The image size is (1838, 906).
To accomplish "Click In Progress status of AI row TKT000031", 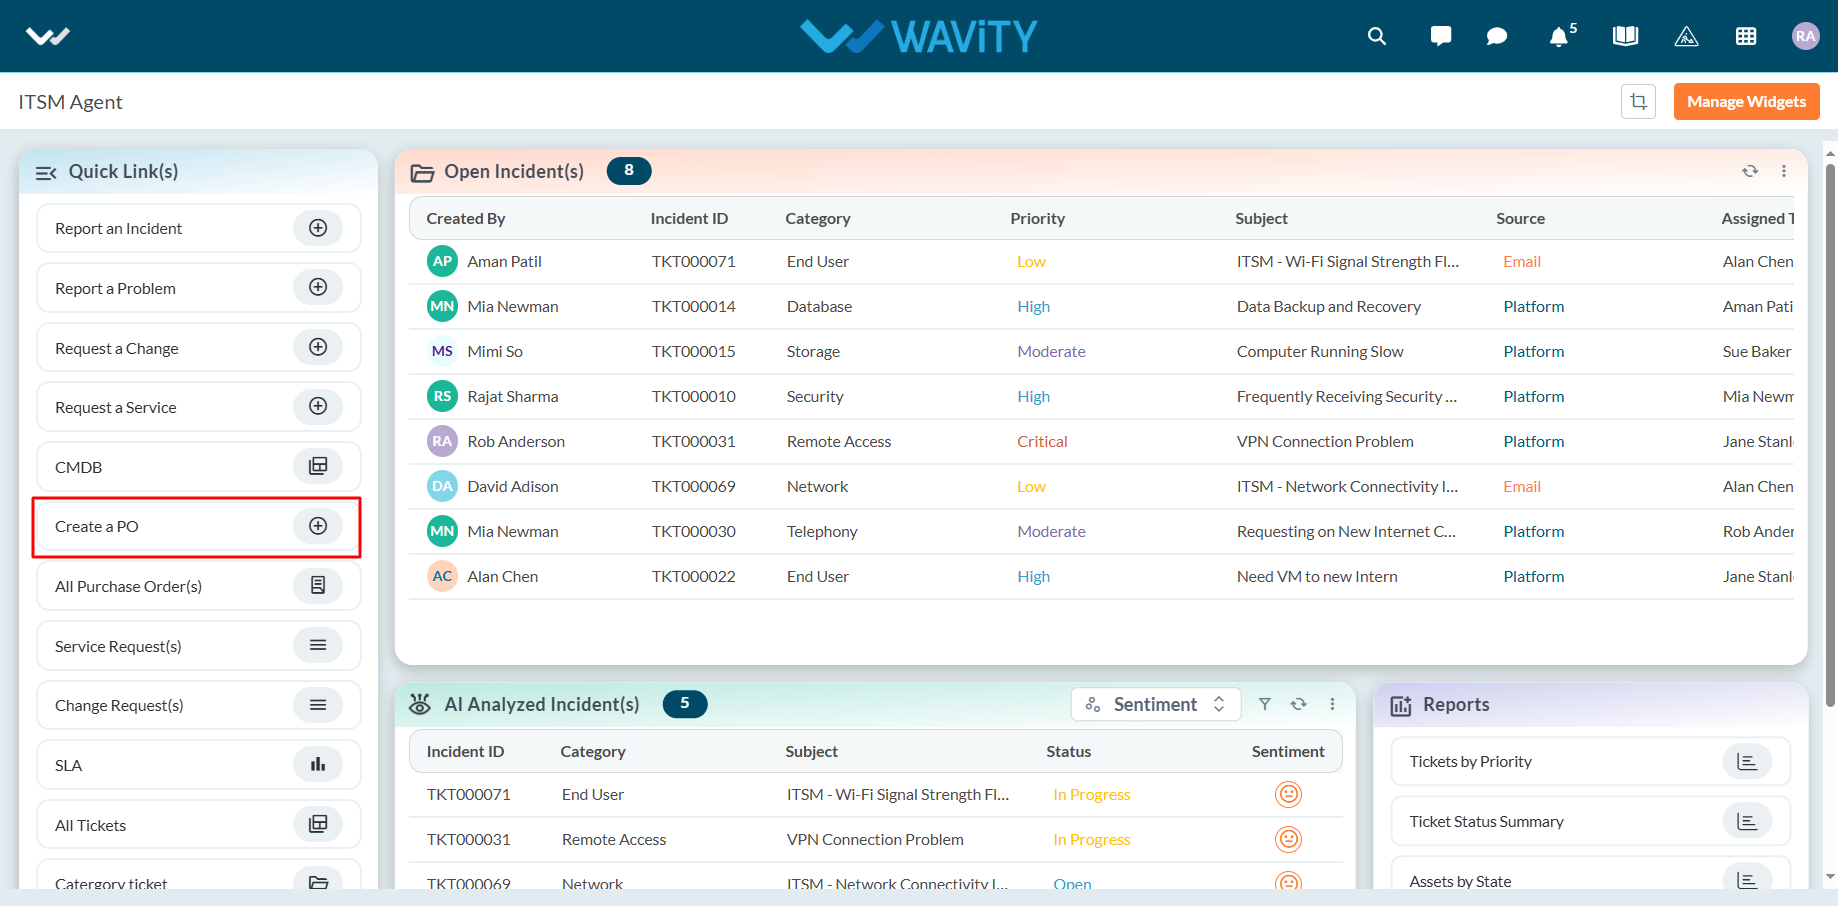I will tap(1092, 839).
